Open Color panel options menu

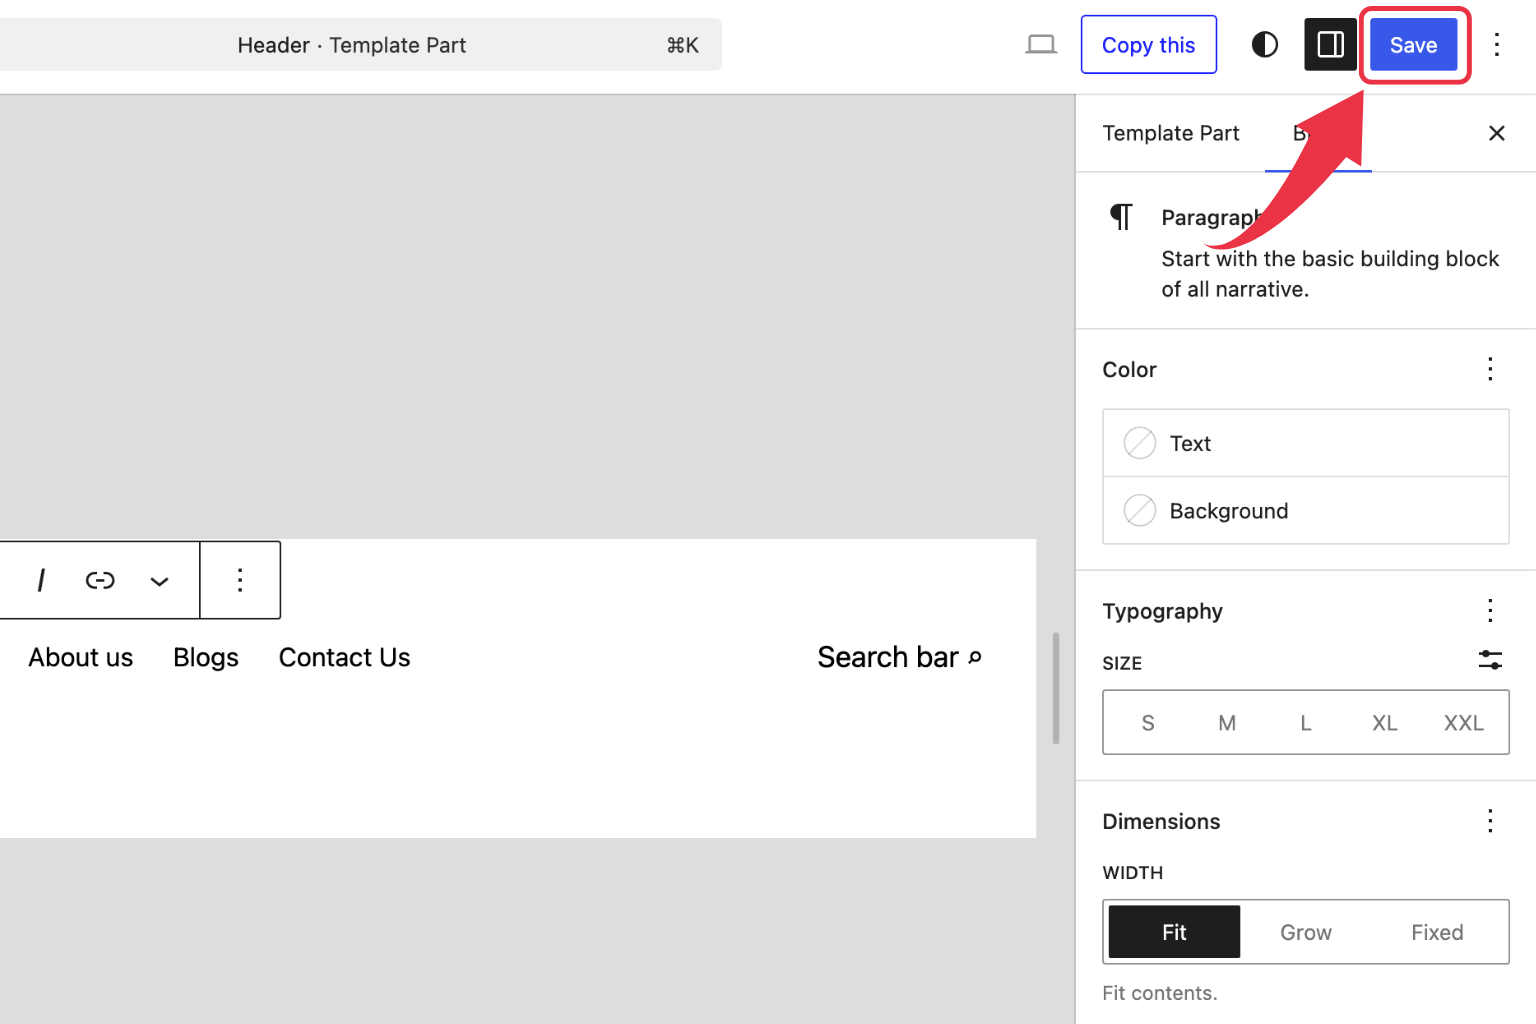(1491, 369)
